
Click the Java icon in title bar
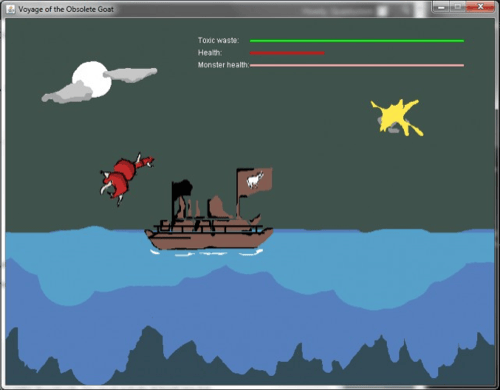point(11,9)
